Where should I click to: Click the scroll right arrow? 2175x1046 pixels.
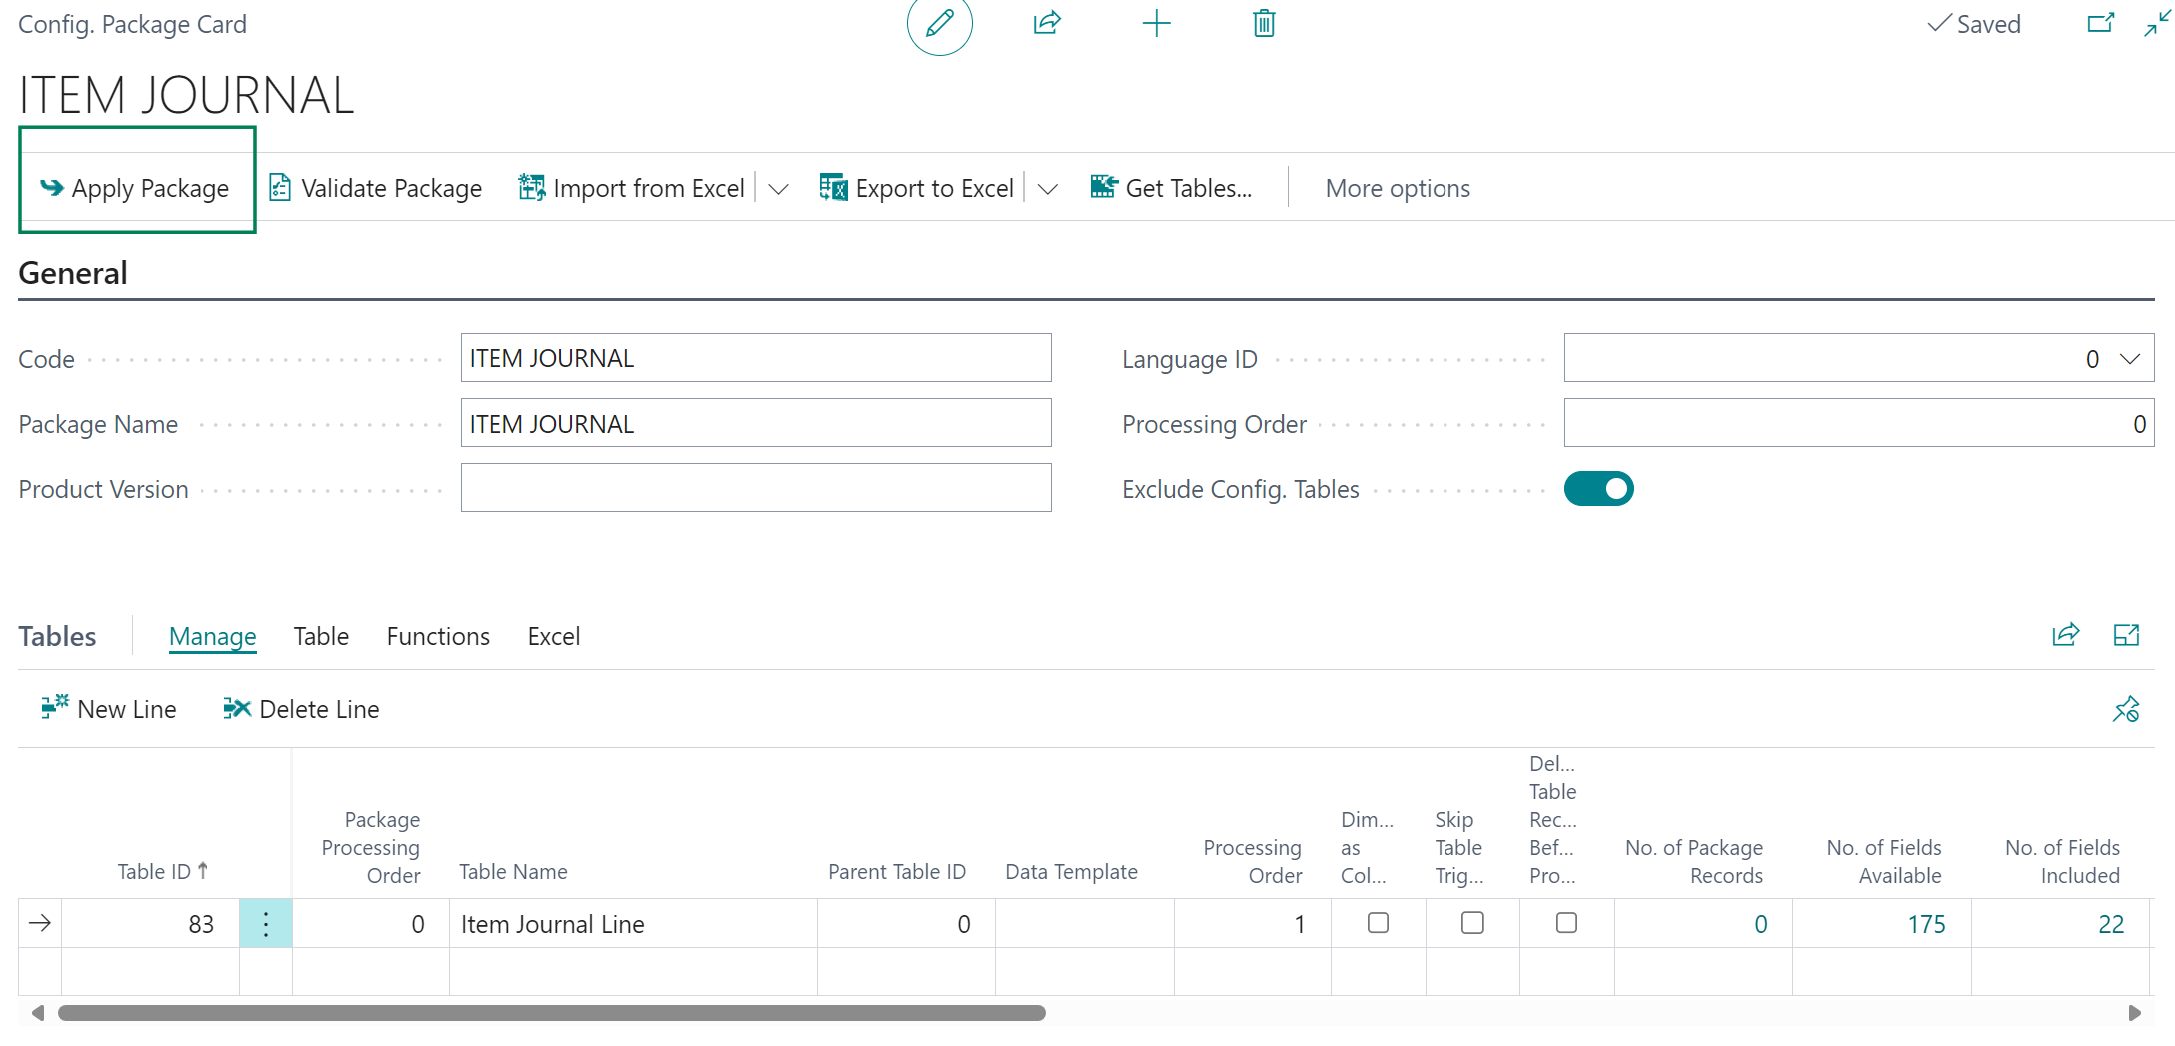(2134, 1013)
